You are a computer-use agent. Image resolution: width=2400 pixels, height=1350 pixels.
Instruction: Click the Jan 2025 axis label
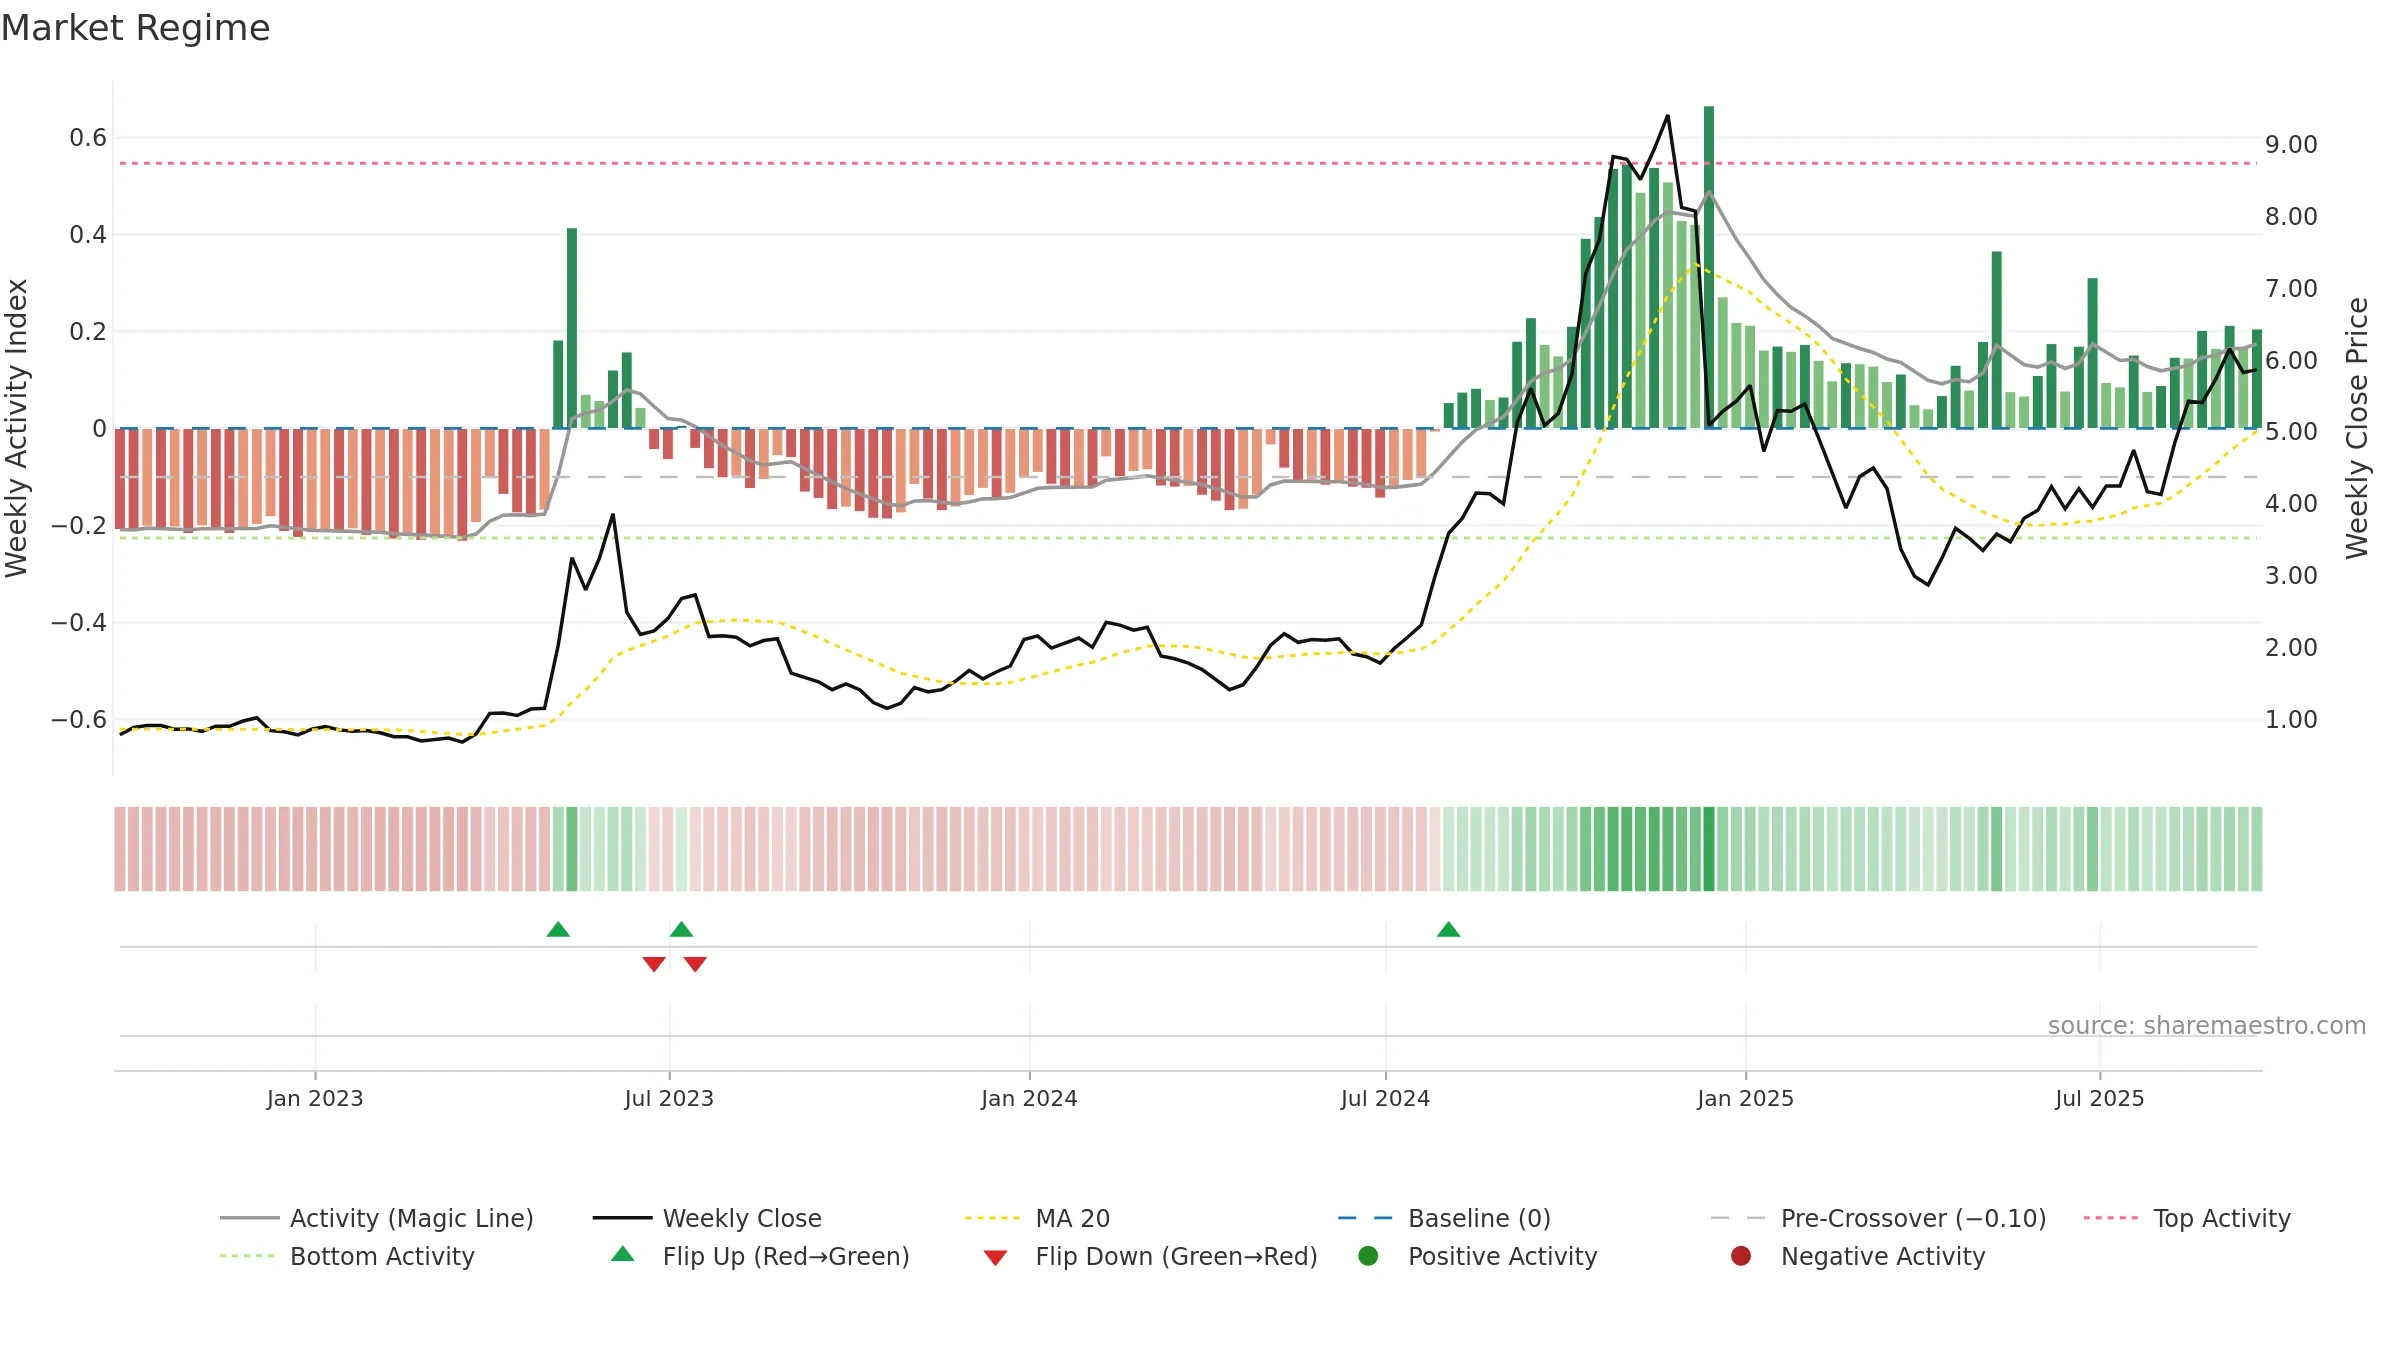point(1745,1098)
